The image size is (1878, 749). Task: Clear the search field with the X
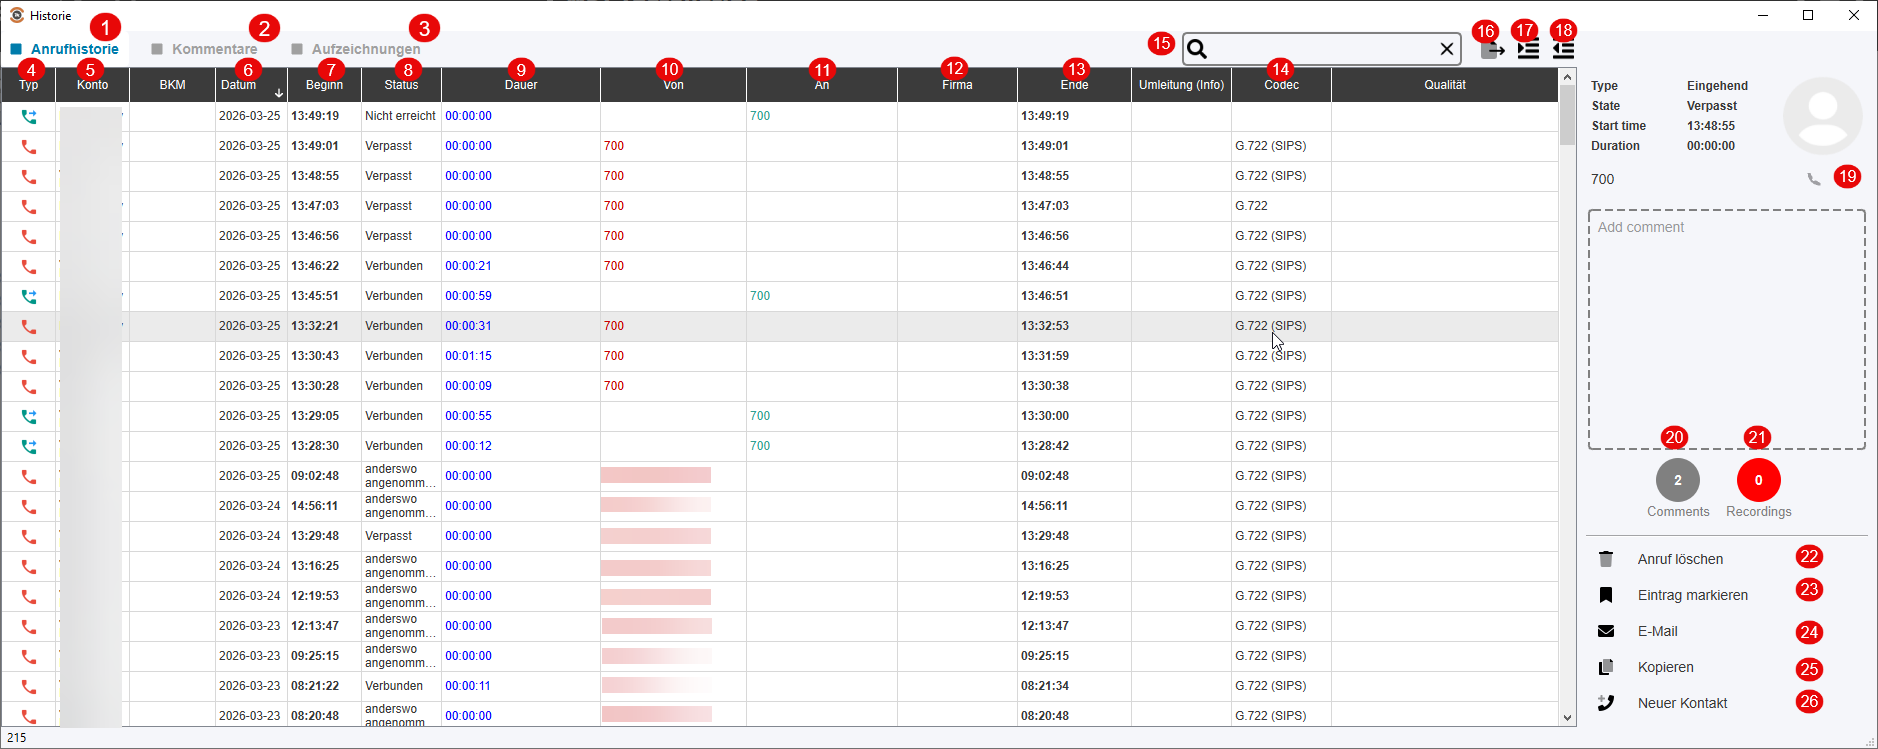(x=1446, y=49)
